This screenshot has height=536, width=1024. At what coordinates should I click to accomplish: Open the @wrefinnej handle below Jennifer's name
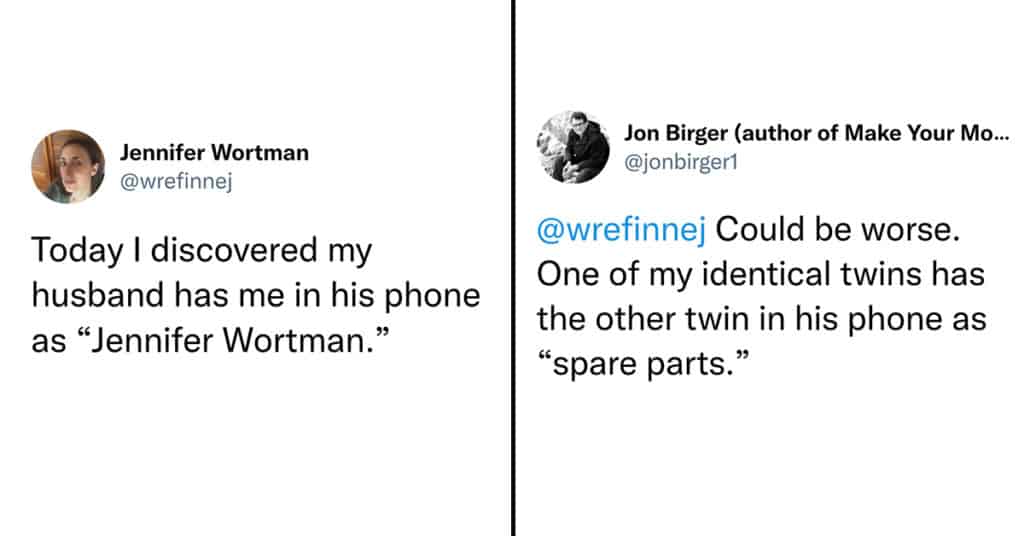coord(176,180)
